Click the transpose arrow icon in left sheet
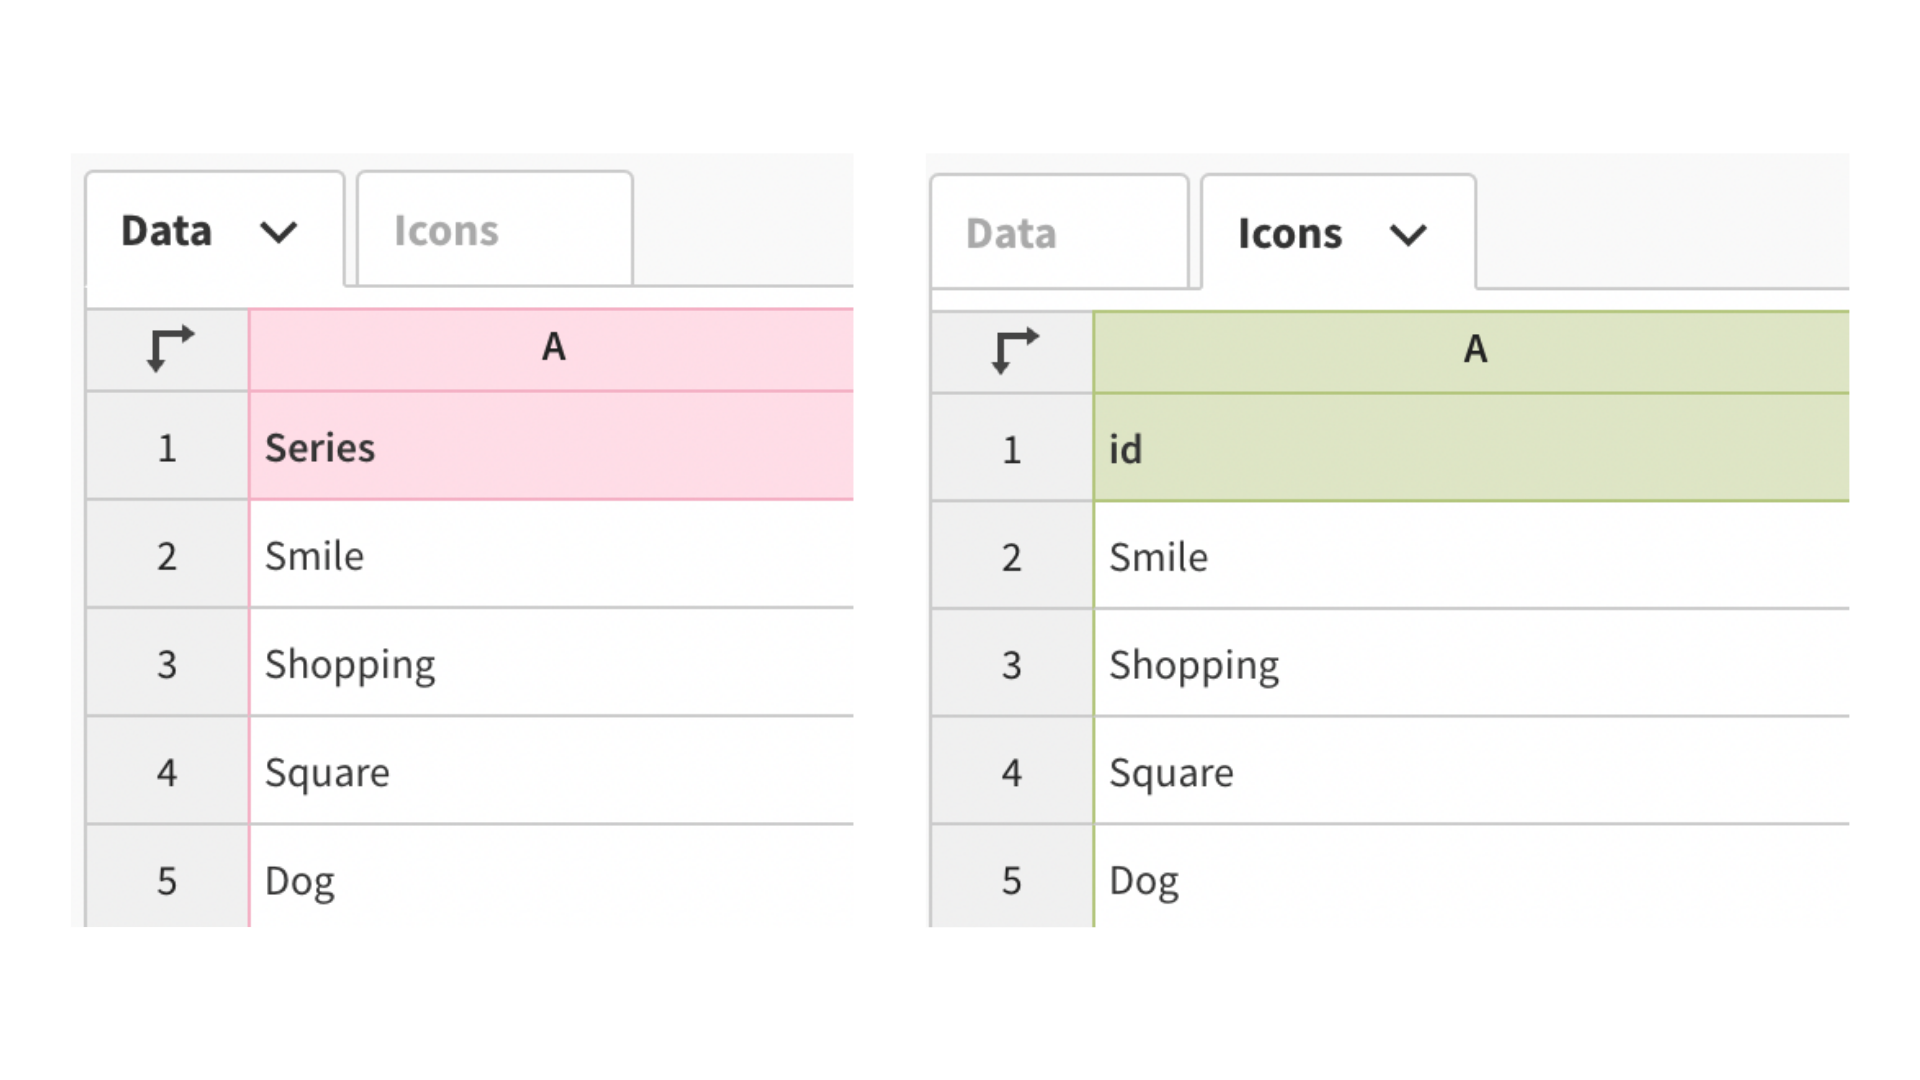The image size is (1920, 1080). coord(169,349)
